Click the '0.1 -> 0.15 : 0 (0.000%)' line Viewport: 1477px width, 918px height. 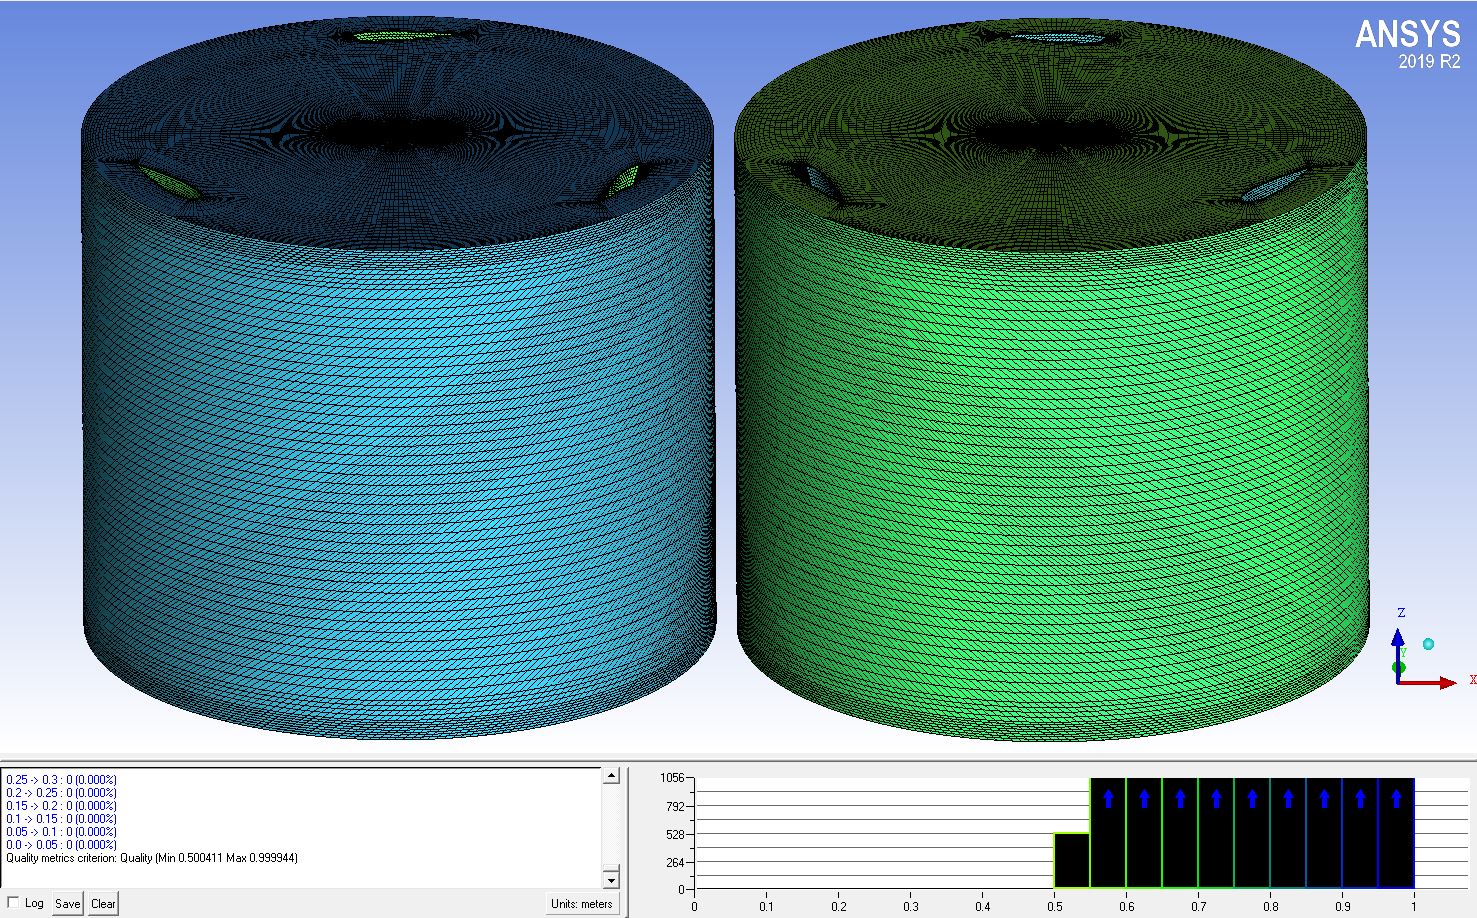tap(61, 818)
